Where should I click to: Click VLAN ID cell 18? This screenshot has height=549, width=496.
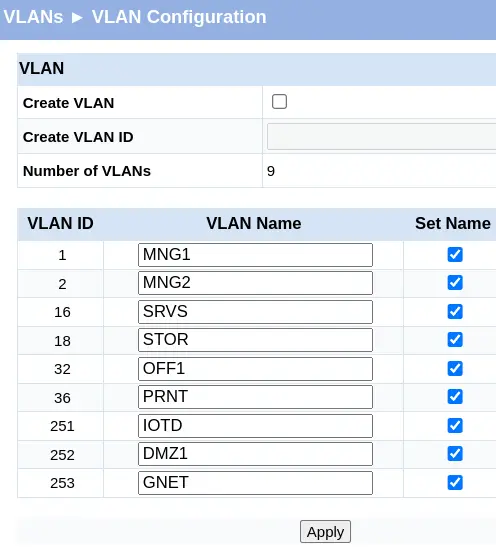(x=62, y=341)
